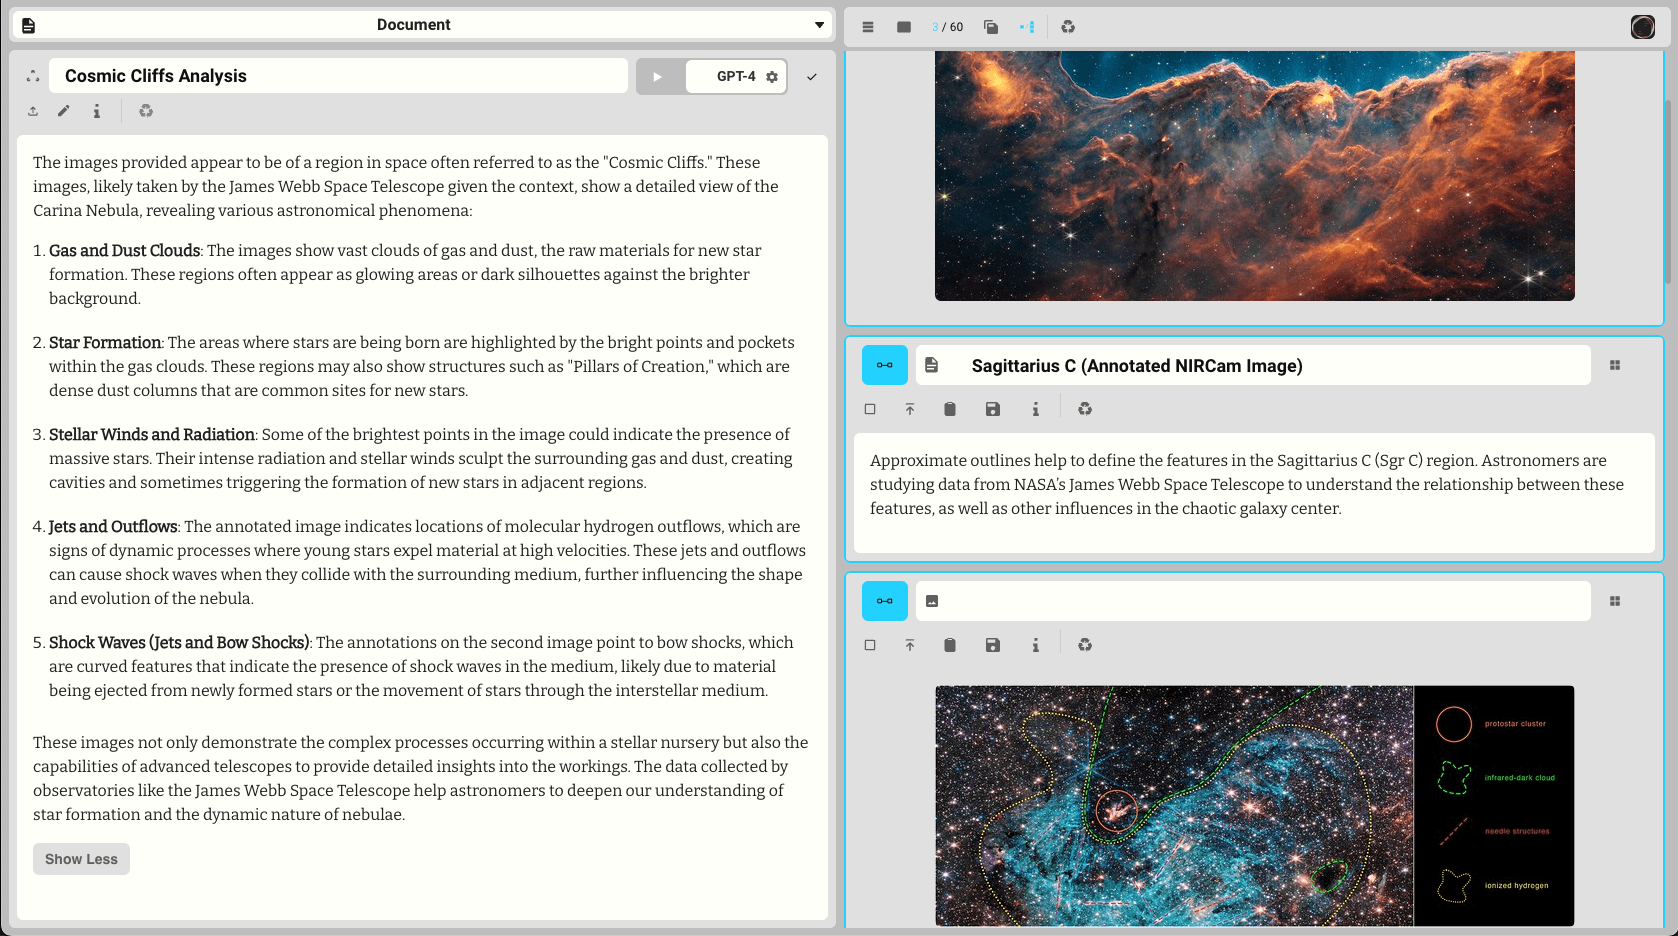
Task: Show info for Sagittarius C card
Action: click(1036, 409)
